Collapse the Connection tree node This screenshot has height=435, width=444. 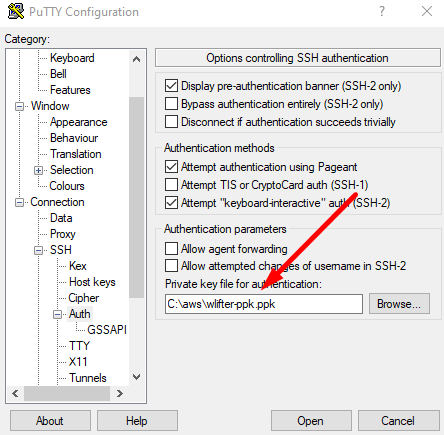coord(20,202)
